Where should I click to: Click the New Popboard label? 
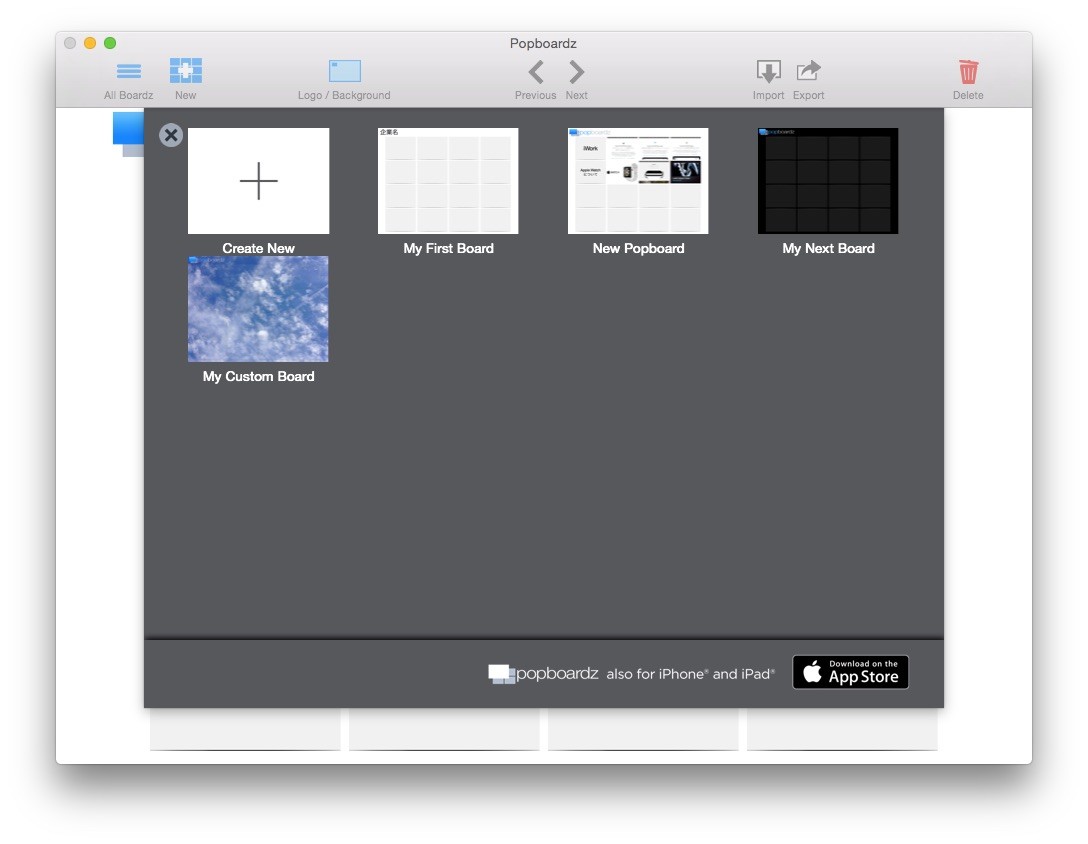pos(638,248)
